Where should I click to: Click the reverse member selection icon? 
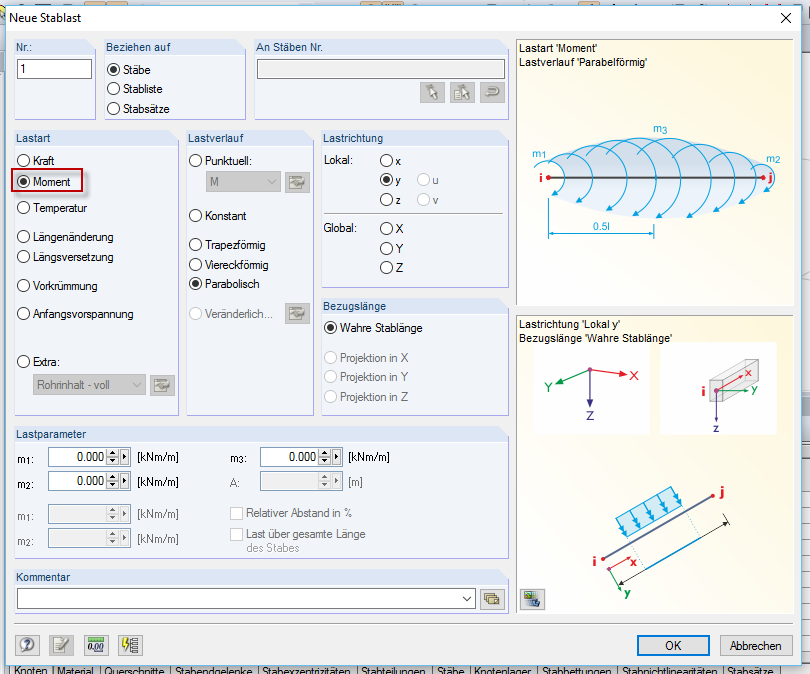pyautogui.click(x=492, y=92)
